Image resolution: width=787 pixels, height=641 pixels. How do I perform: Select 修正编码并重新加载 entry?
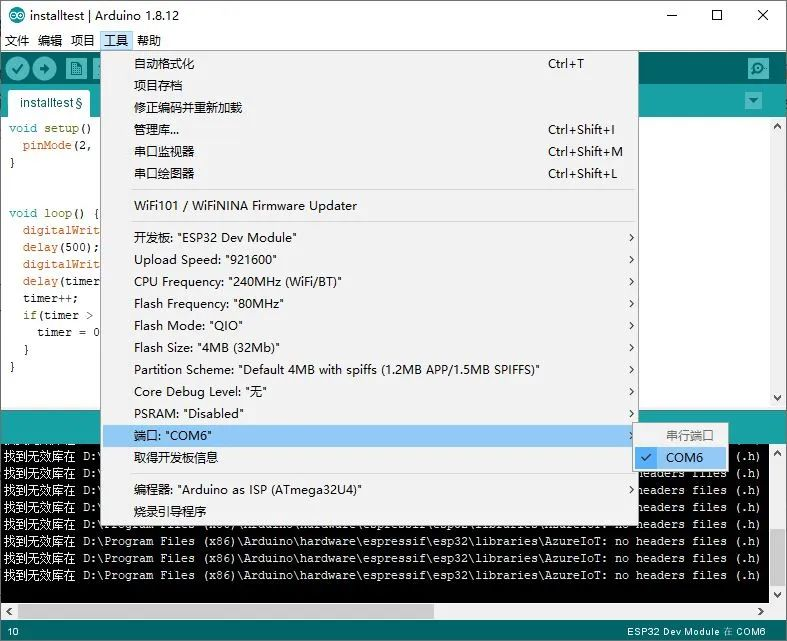click(369, 107)
